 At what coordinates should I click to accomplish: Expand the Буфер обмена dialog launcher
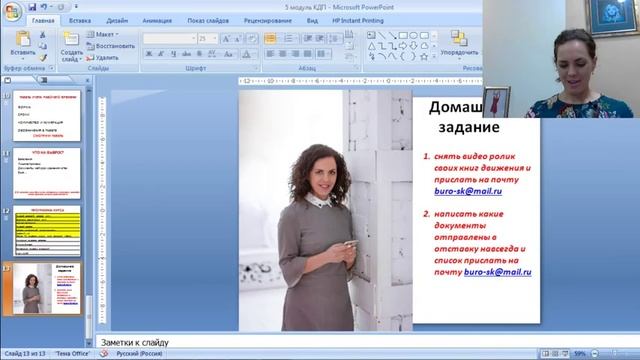(52, 68)
